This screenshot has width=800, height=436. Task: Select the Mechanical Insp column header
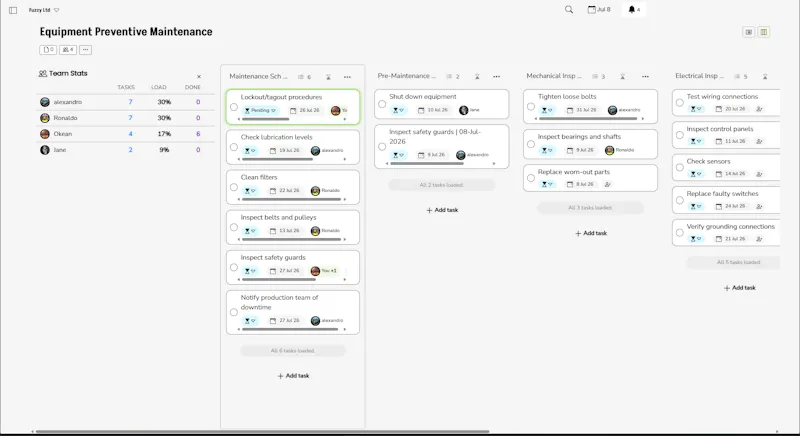[x=554, y=76]
